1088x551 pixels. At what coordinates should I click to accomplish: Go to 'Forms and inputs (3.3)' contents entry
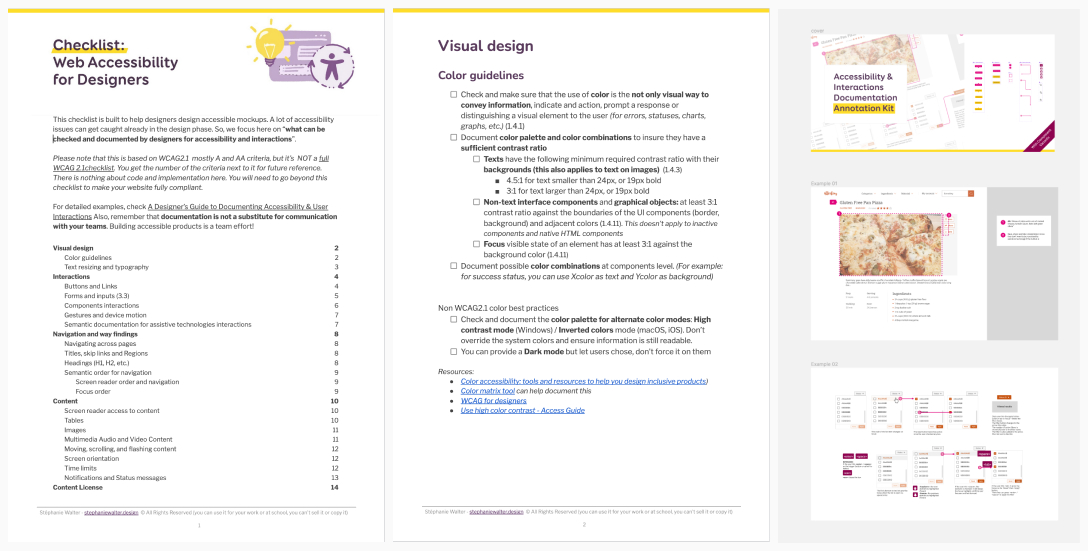(x=96, y=296)
